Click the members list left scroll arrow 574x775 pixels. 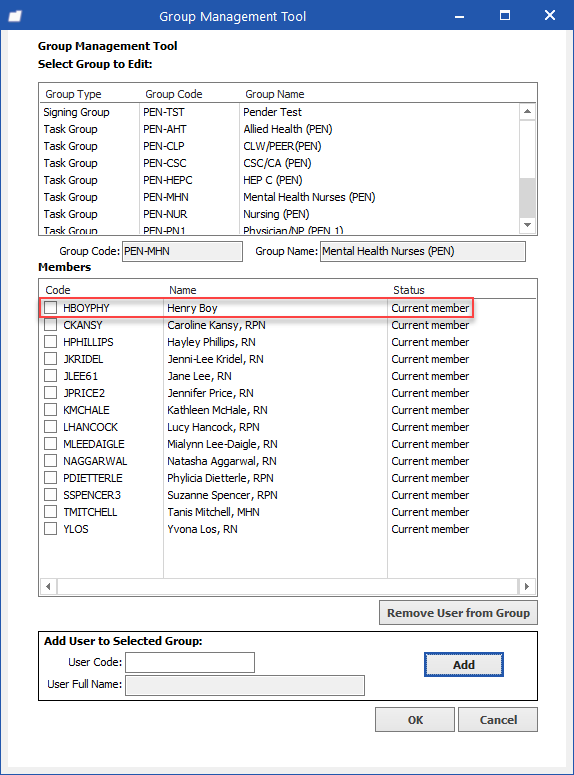(x=48, y=586)
